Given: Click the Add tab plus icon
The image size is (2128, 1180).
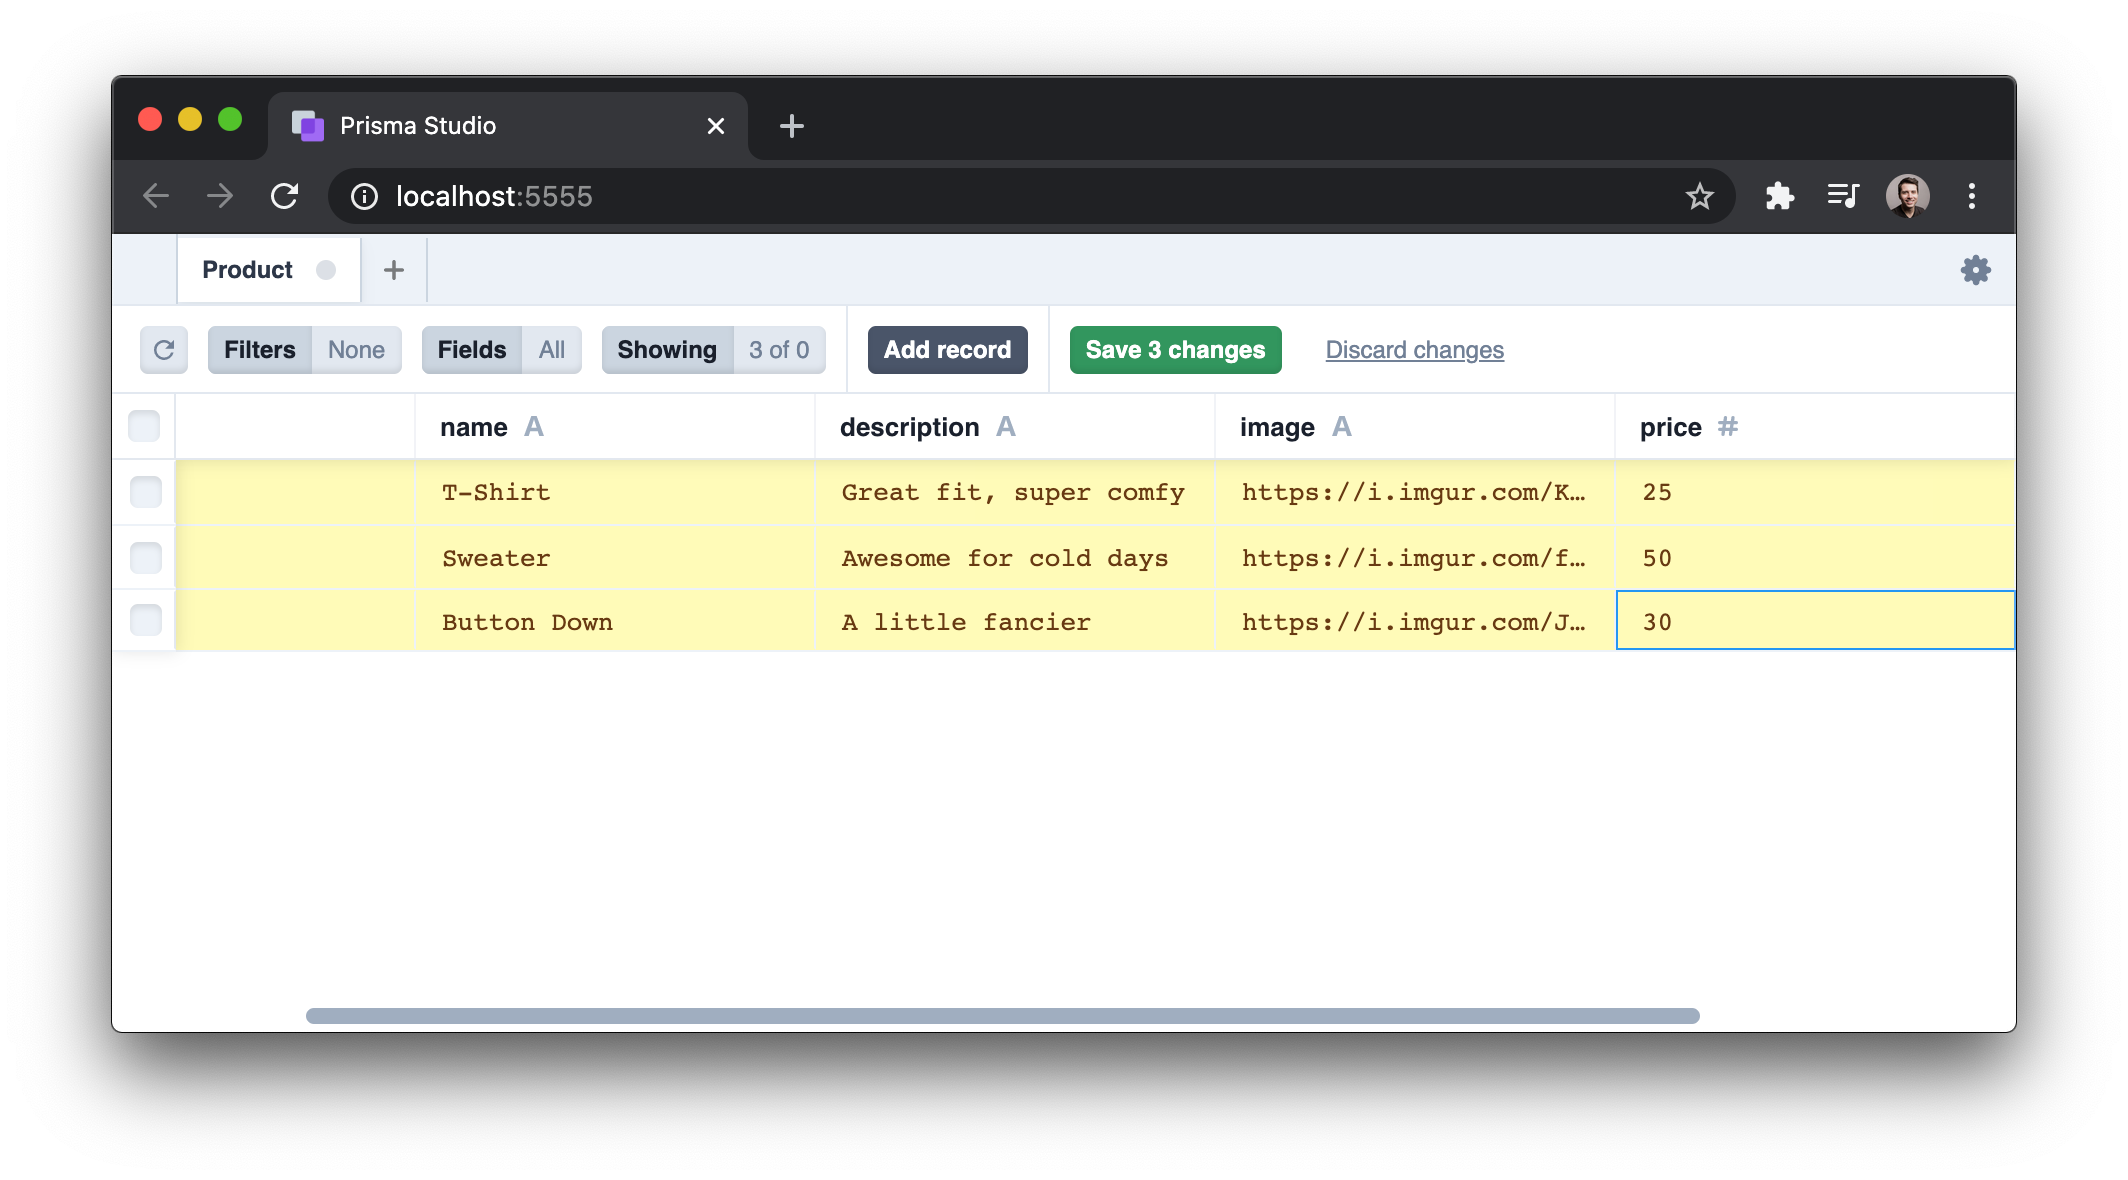Looking at the screenshot, I should pos(392,270).
